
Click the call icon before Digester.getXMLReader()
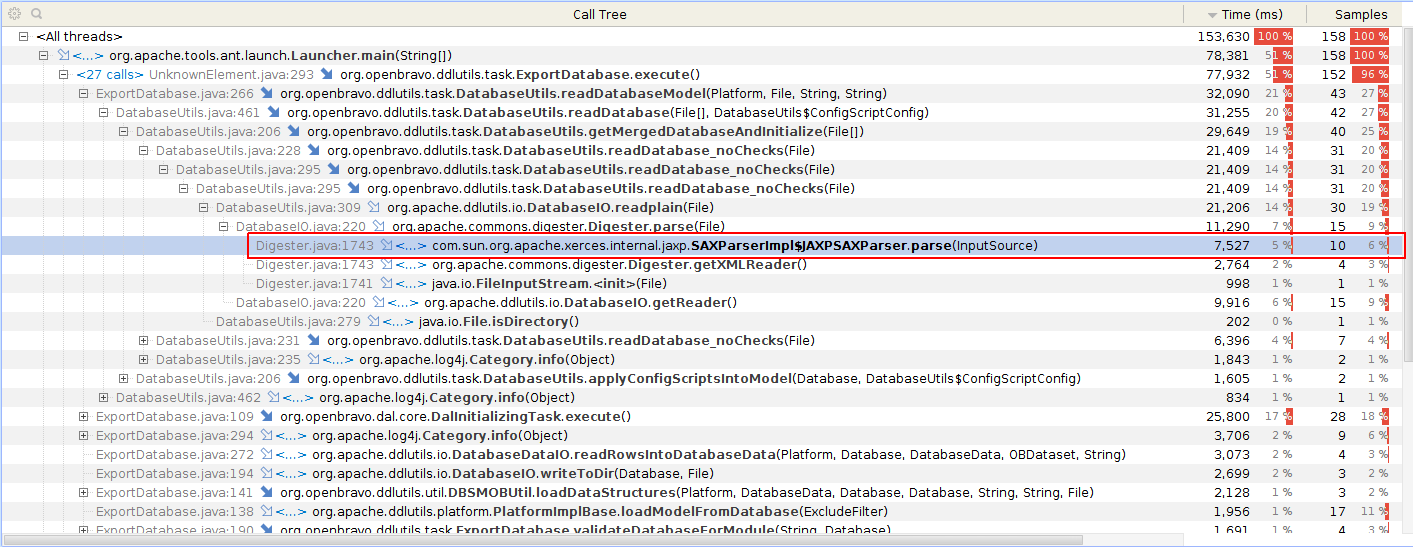tap(387, 265)
